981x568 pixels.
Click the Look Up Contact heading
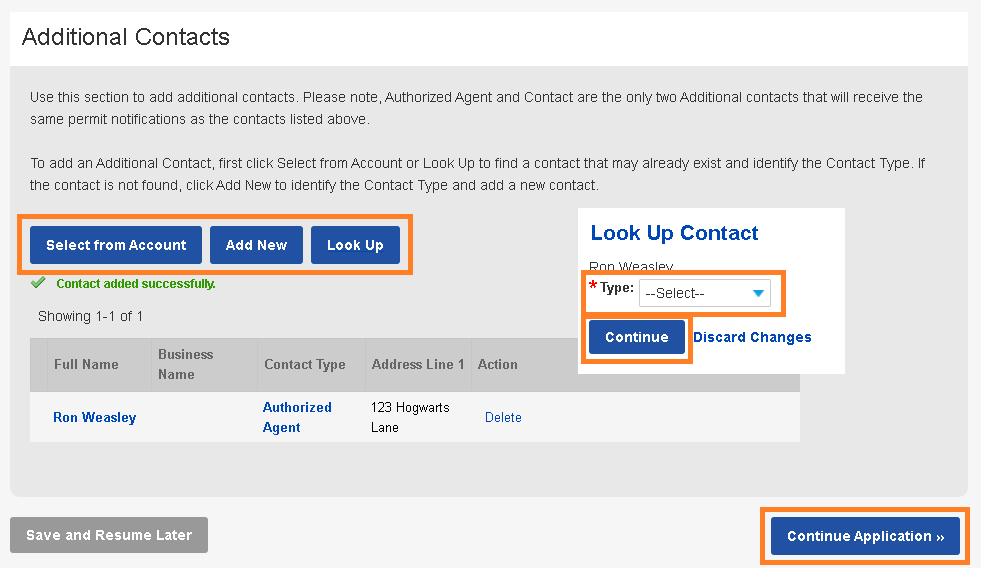point(674,233)
